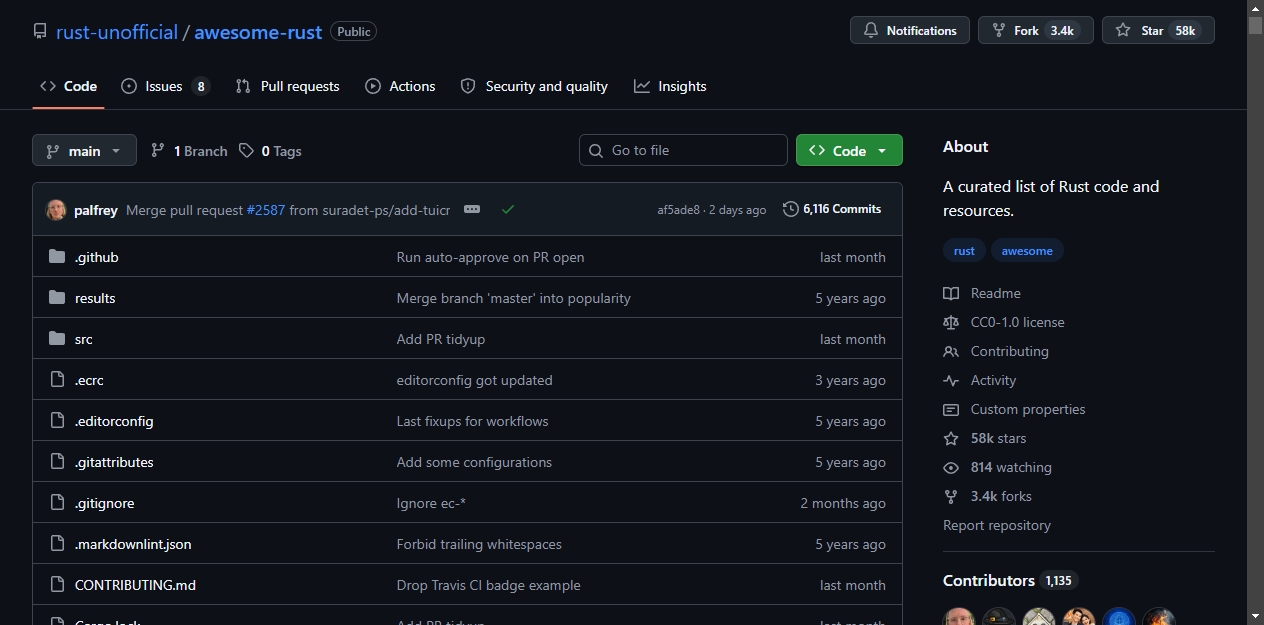
Task: View the 6,116 Commits history
Action: coord(832,209)
